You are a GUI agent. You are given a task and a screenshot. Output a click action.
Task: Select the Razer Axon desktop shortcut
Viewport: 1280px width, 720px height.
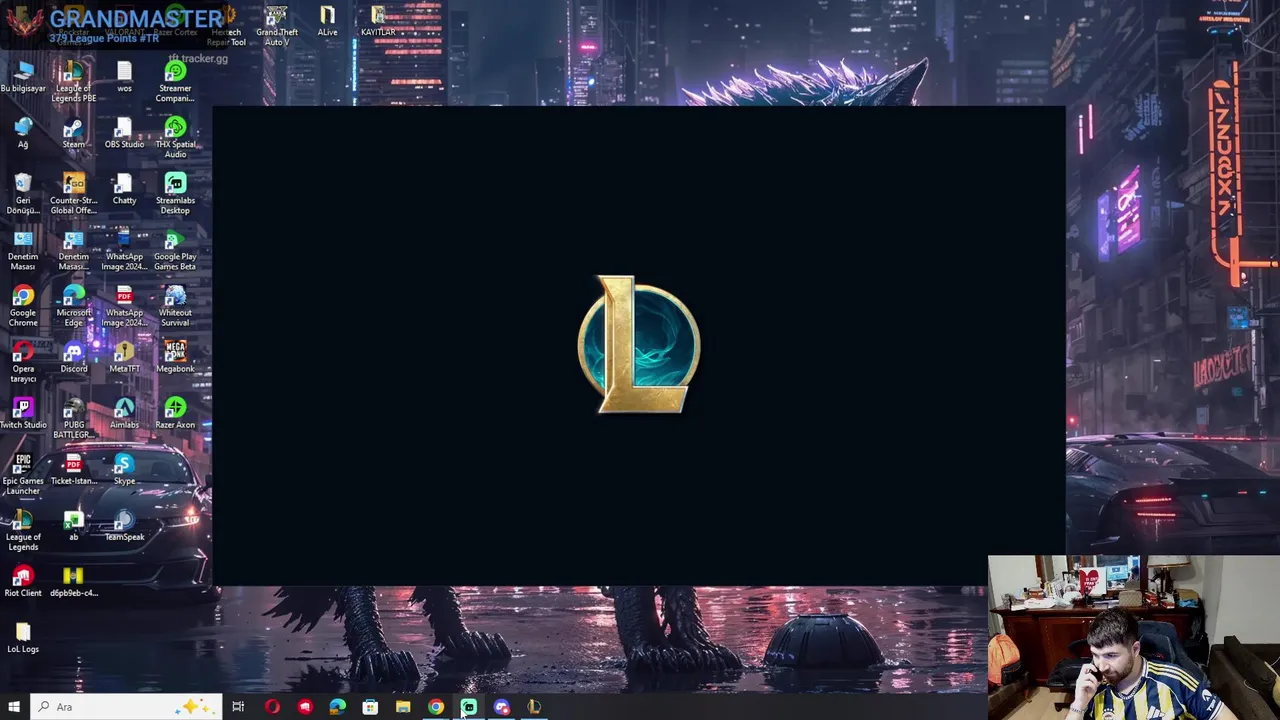pos(175,414)
